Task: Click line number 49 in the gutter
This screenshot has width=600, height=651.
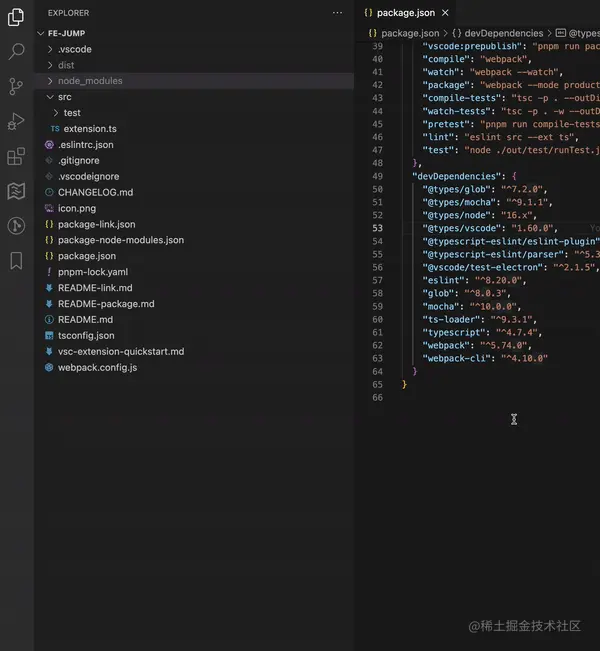Action: (x=377, y=176)
